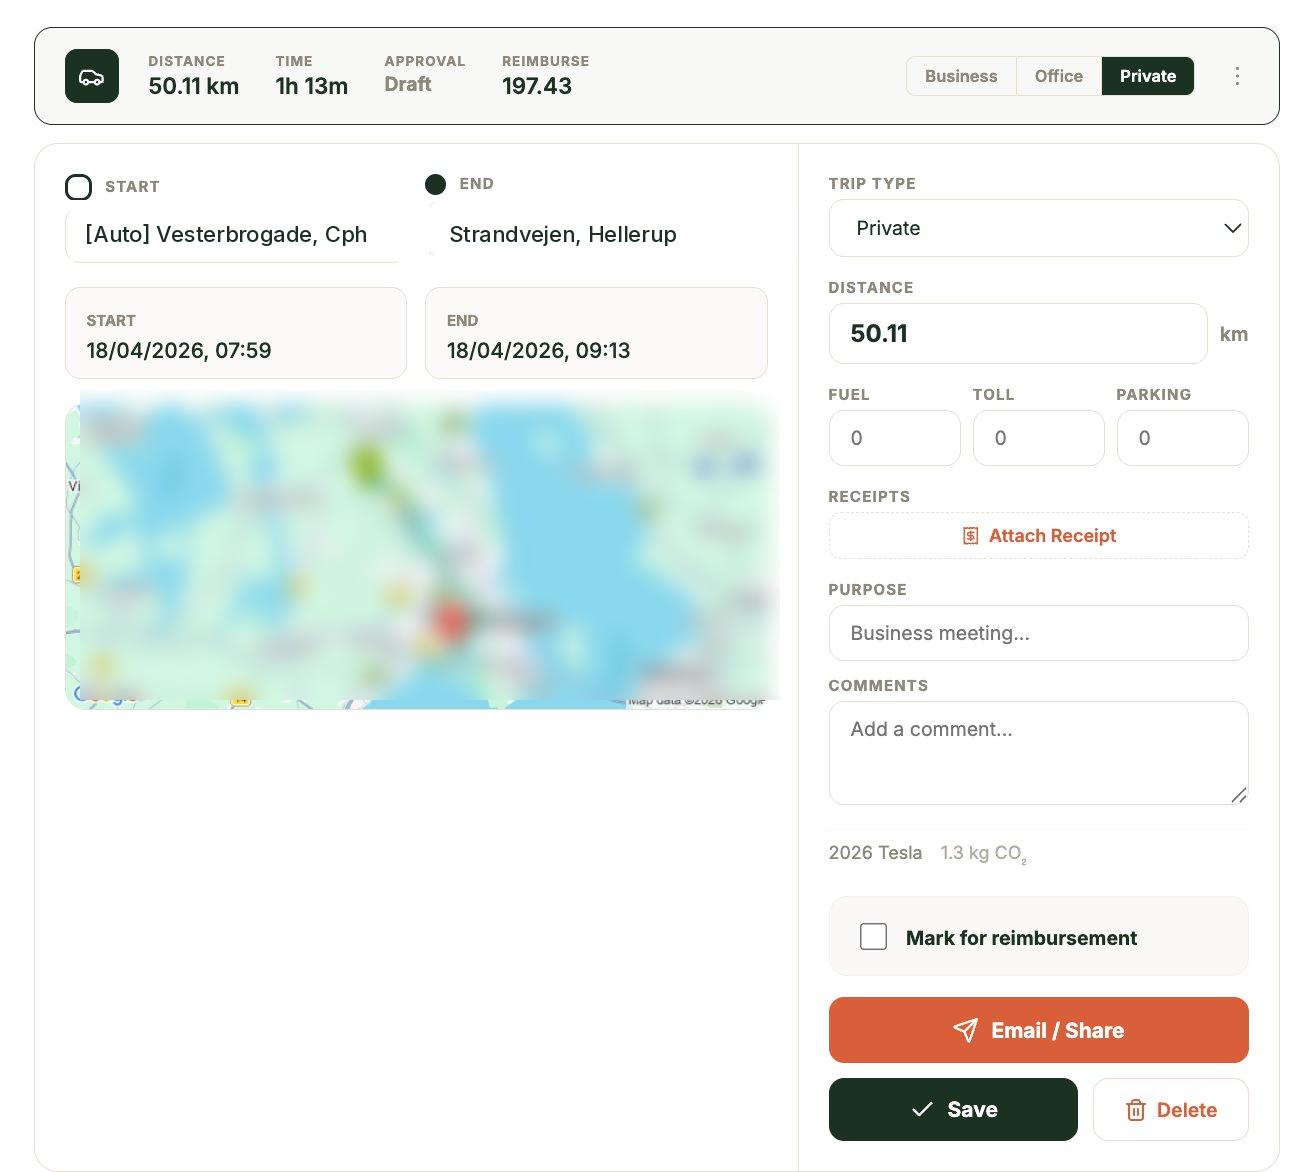Click the car vehicle icon in the header
The width and height of the screenshot is (1310, 1172).
[92, 76]
